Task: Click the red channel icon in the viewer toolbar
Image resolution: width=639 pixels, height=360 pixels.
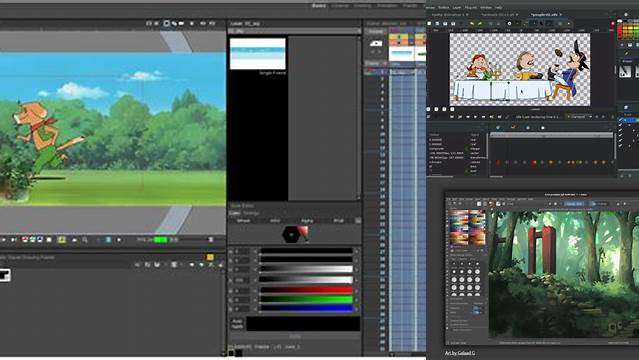Action: tap(25, 240)
